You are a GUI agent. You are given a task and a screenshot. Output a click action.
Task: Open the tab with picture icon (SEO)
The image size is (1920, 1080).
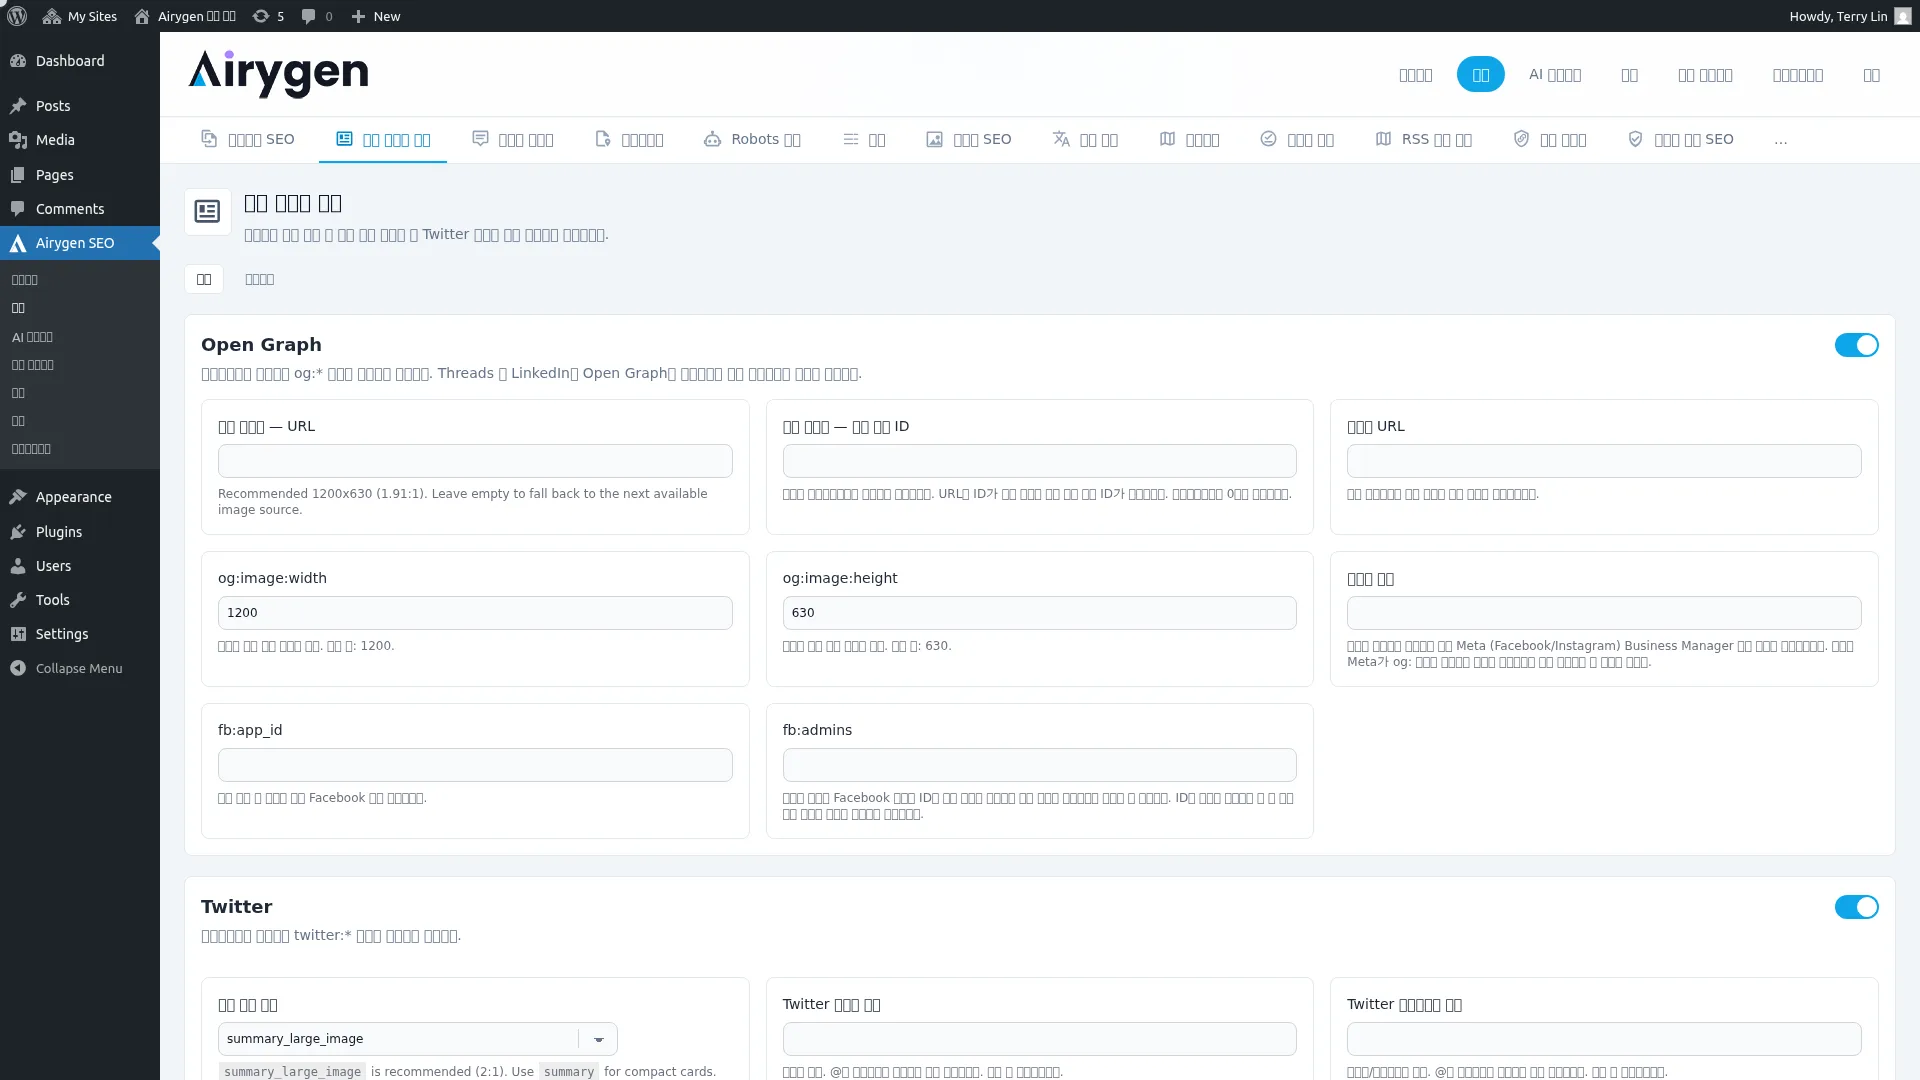coord(969,139)
